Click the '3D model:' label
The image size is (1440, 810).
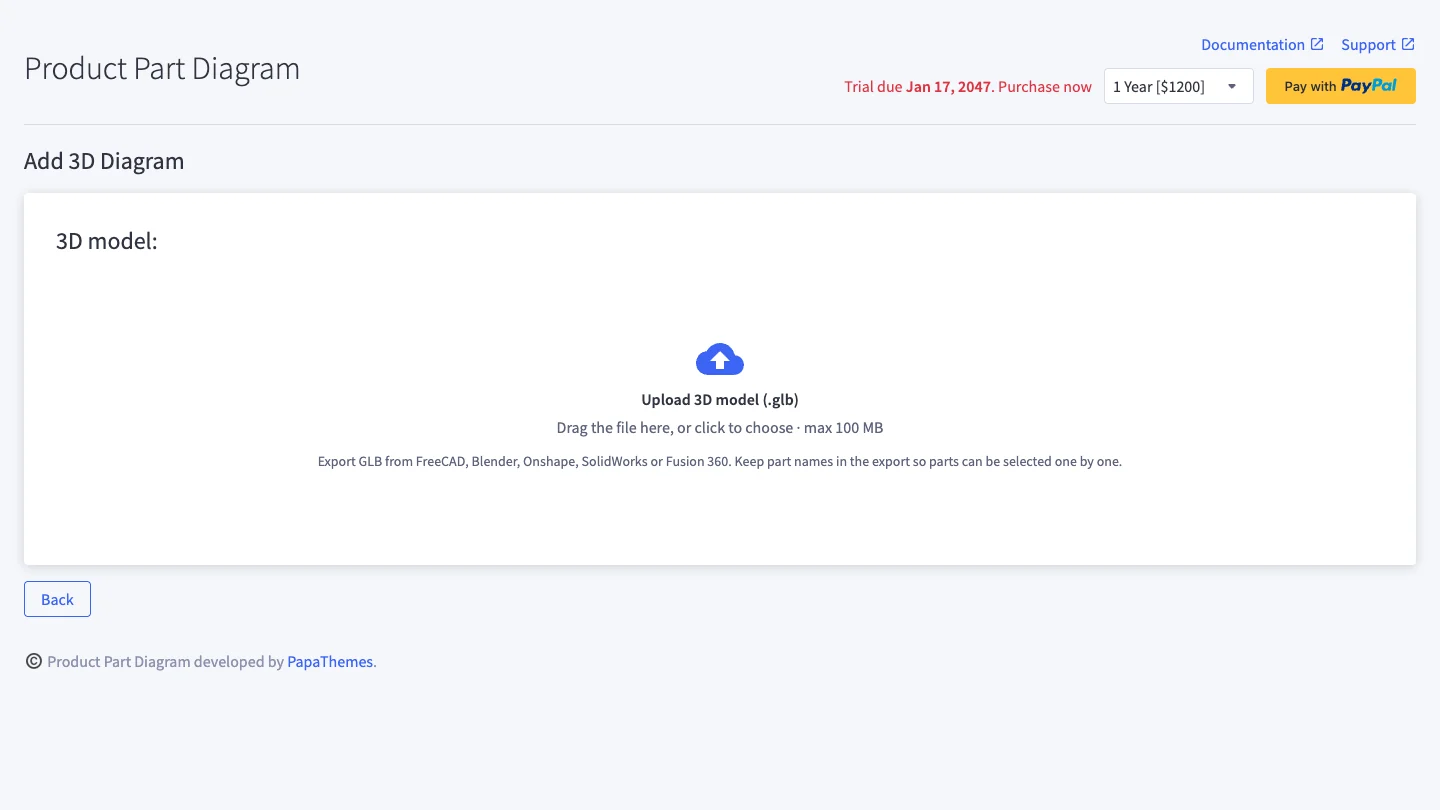pyautogui.click(x=107, y=241)
